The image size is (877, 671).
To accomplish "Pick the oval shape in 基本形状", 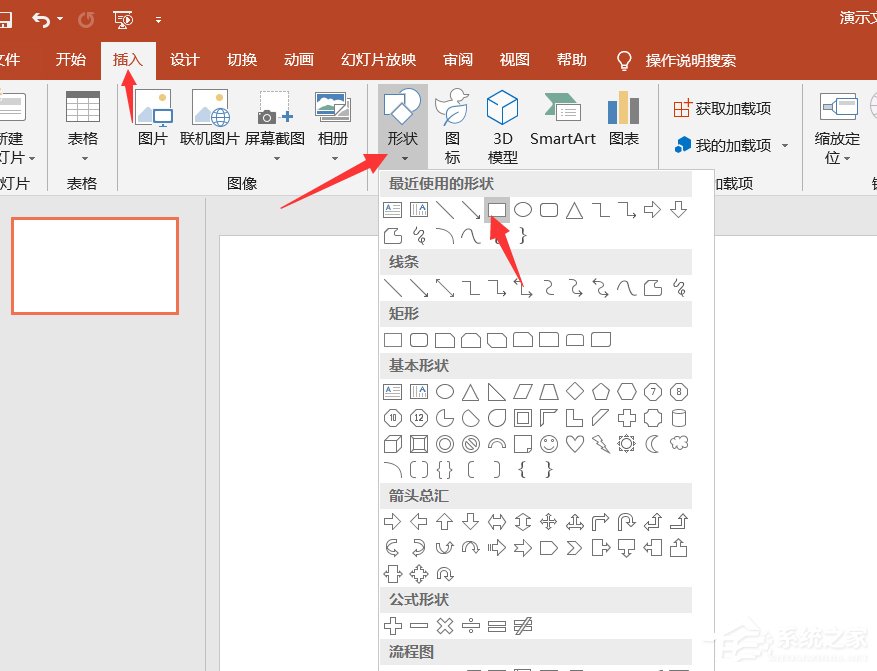I will pos(444,391).
